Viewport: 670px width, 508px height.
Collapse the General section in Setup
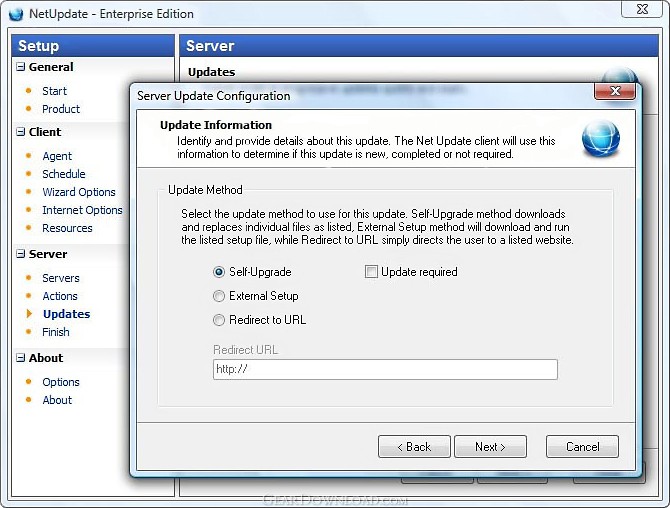[20, 67]
